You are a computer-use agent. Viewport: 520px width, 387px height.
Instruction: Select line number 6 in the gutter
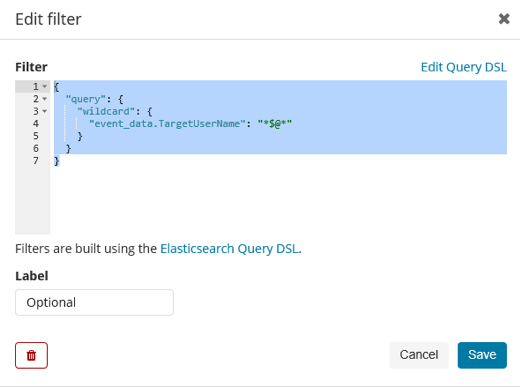(x=36, y=148)
